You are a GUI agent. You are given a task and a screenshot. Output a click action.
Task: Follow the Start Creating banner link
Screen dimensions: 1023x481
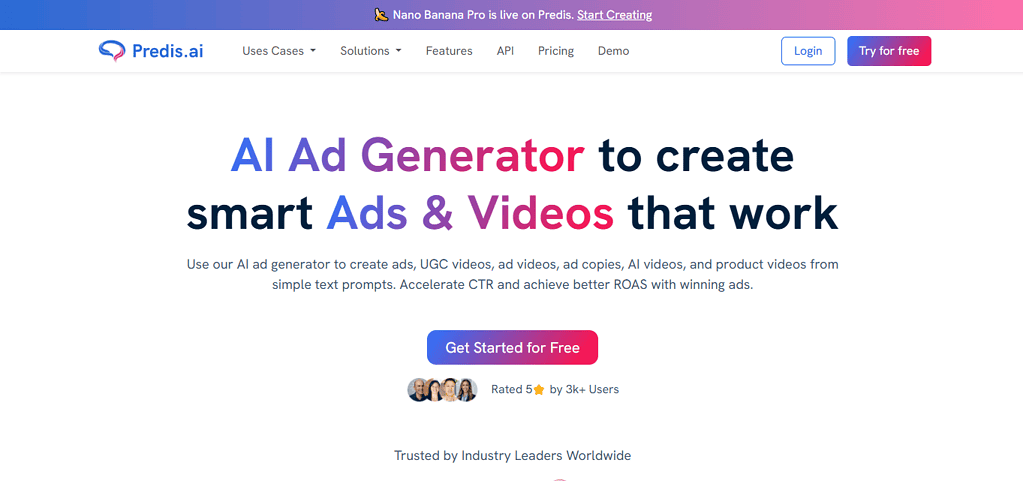pyautogui.click(x=614, y=15)
